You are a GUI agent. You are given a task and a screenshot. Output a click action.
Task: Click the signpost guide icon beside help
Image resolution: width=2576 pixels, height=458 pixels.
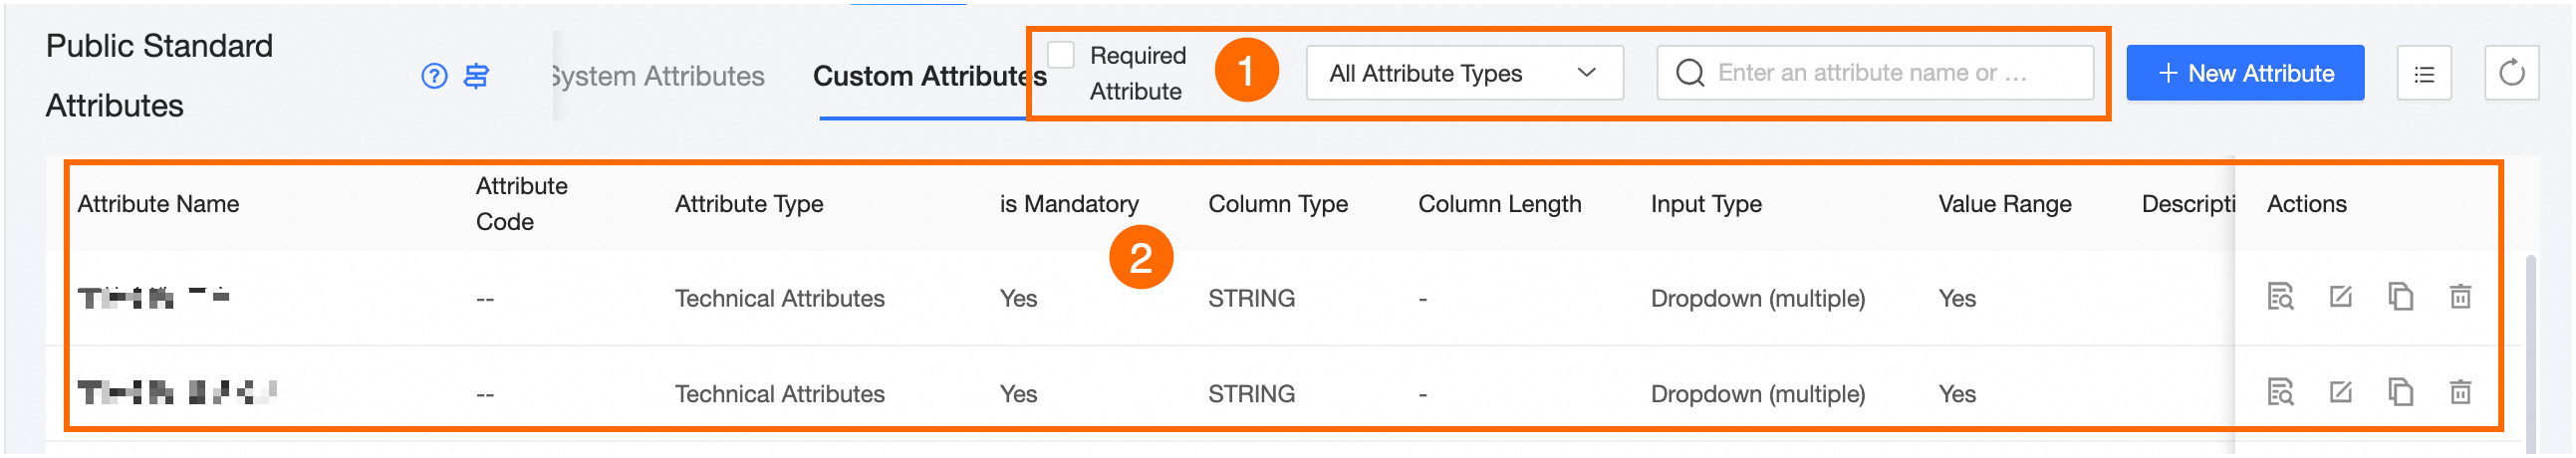tap(476, 76)
